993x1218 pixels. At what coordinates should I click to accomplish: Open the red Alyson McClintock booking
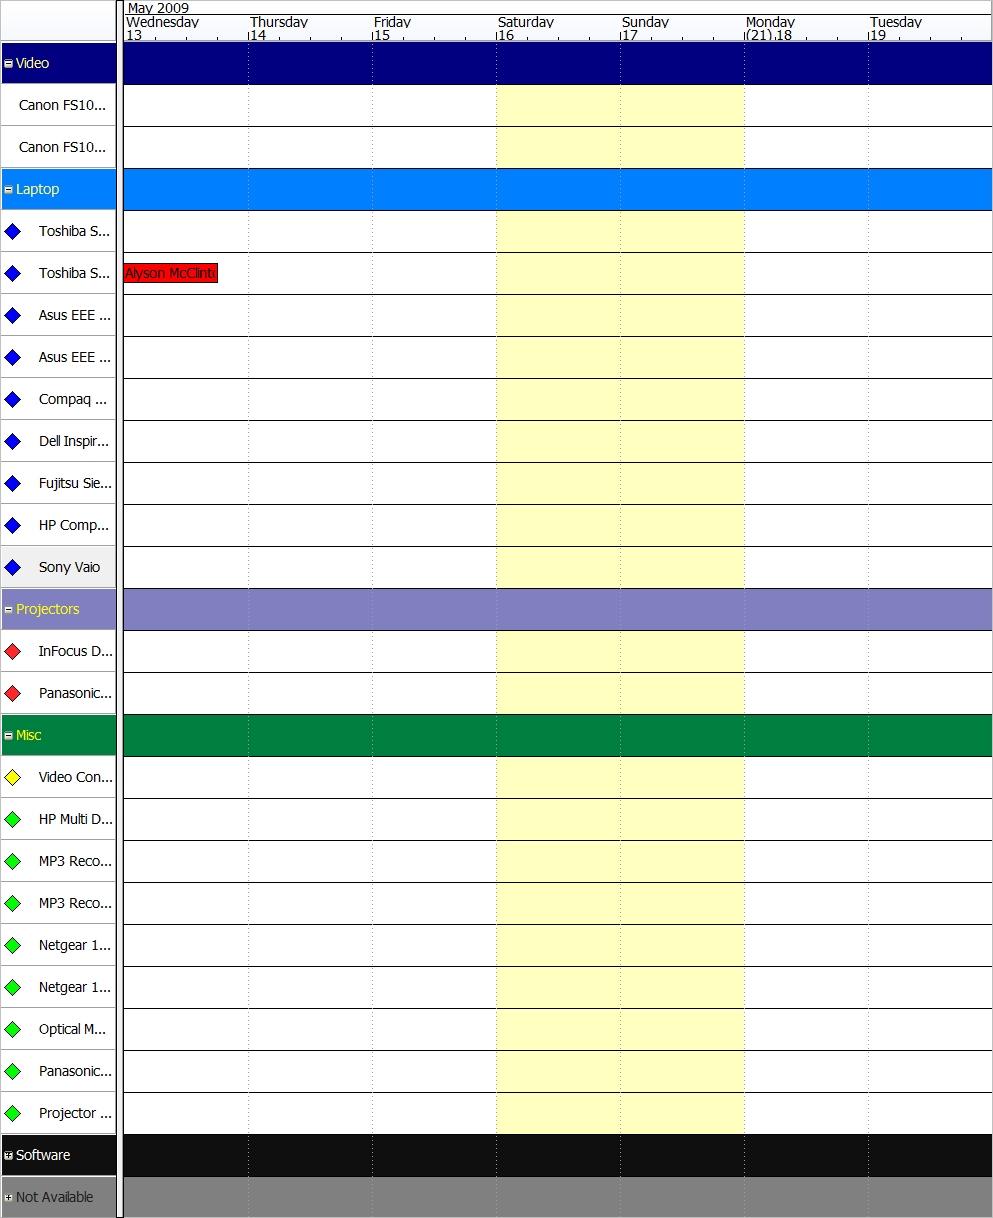[x=169, y=272]
